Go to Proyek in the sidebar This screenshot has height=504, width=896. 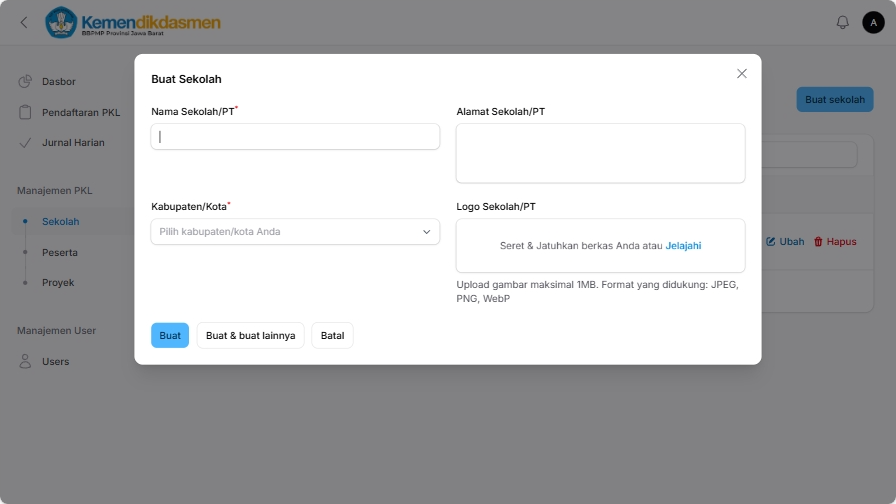(x=58, y=283)
